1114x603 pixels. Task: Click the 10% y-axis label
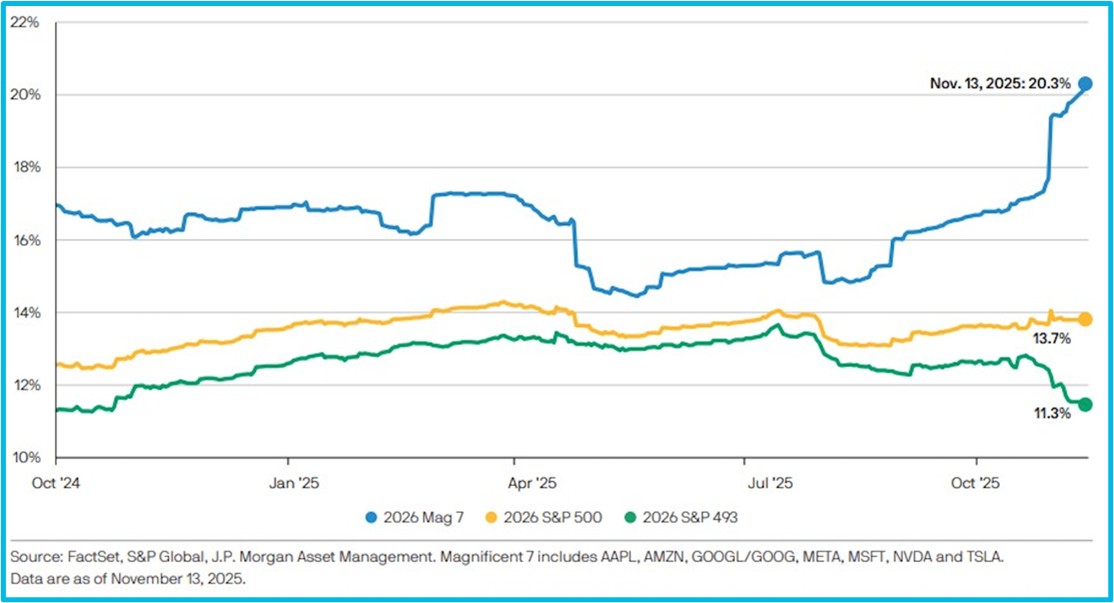tap(25, 458)
